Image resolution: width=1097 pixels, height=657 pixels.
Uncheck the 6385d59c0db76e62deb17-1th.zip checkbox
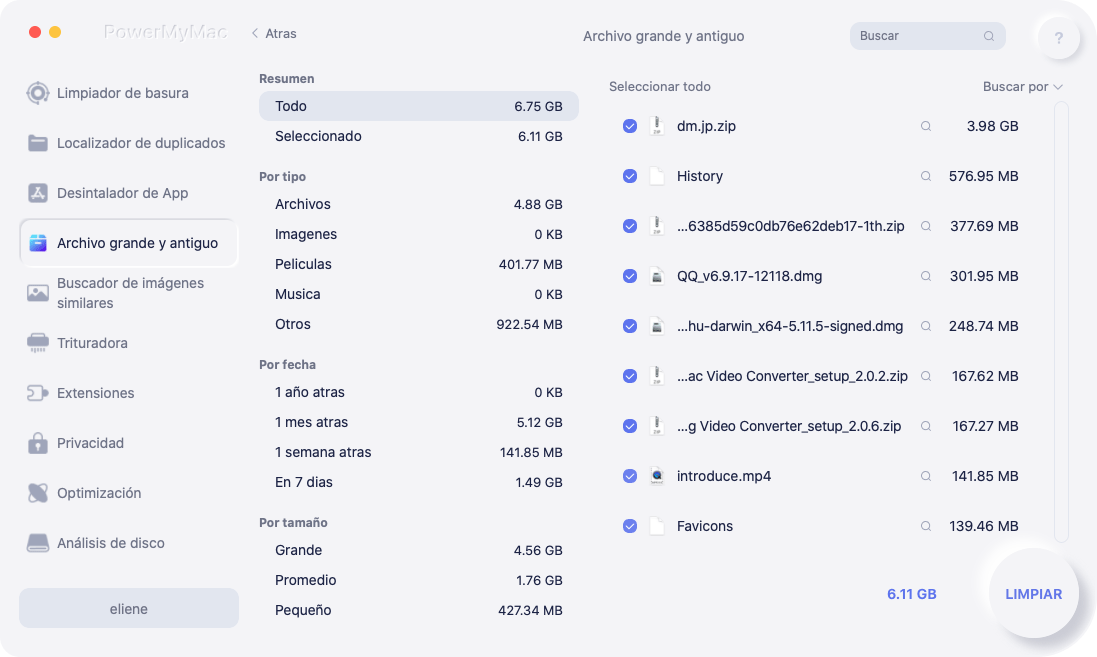click(x=630, y=226)
